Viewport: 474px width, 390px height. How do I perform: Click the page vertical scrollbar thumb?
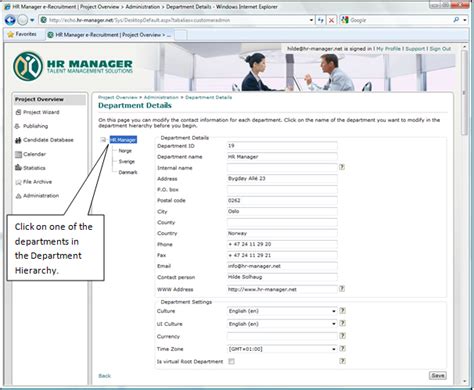464,93
